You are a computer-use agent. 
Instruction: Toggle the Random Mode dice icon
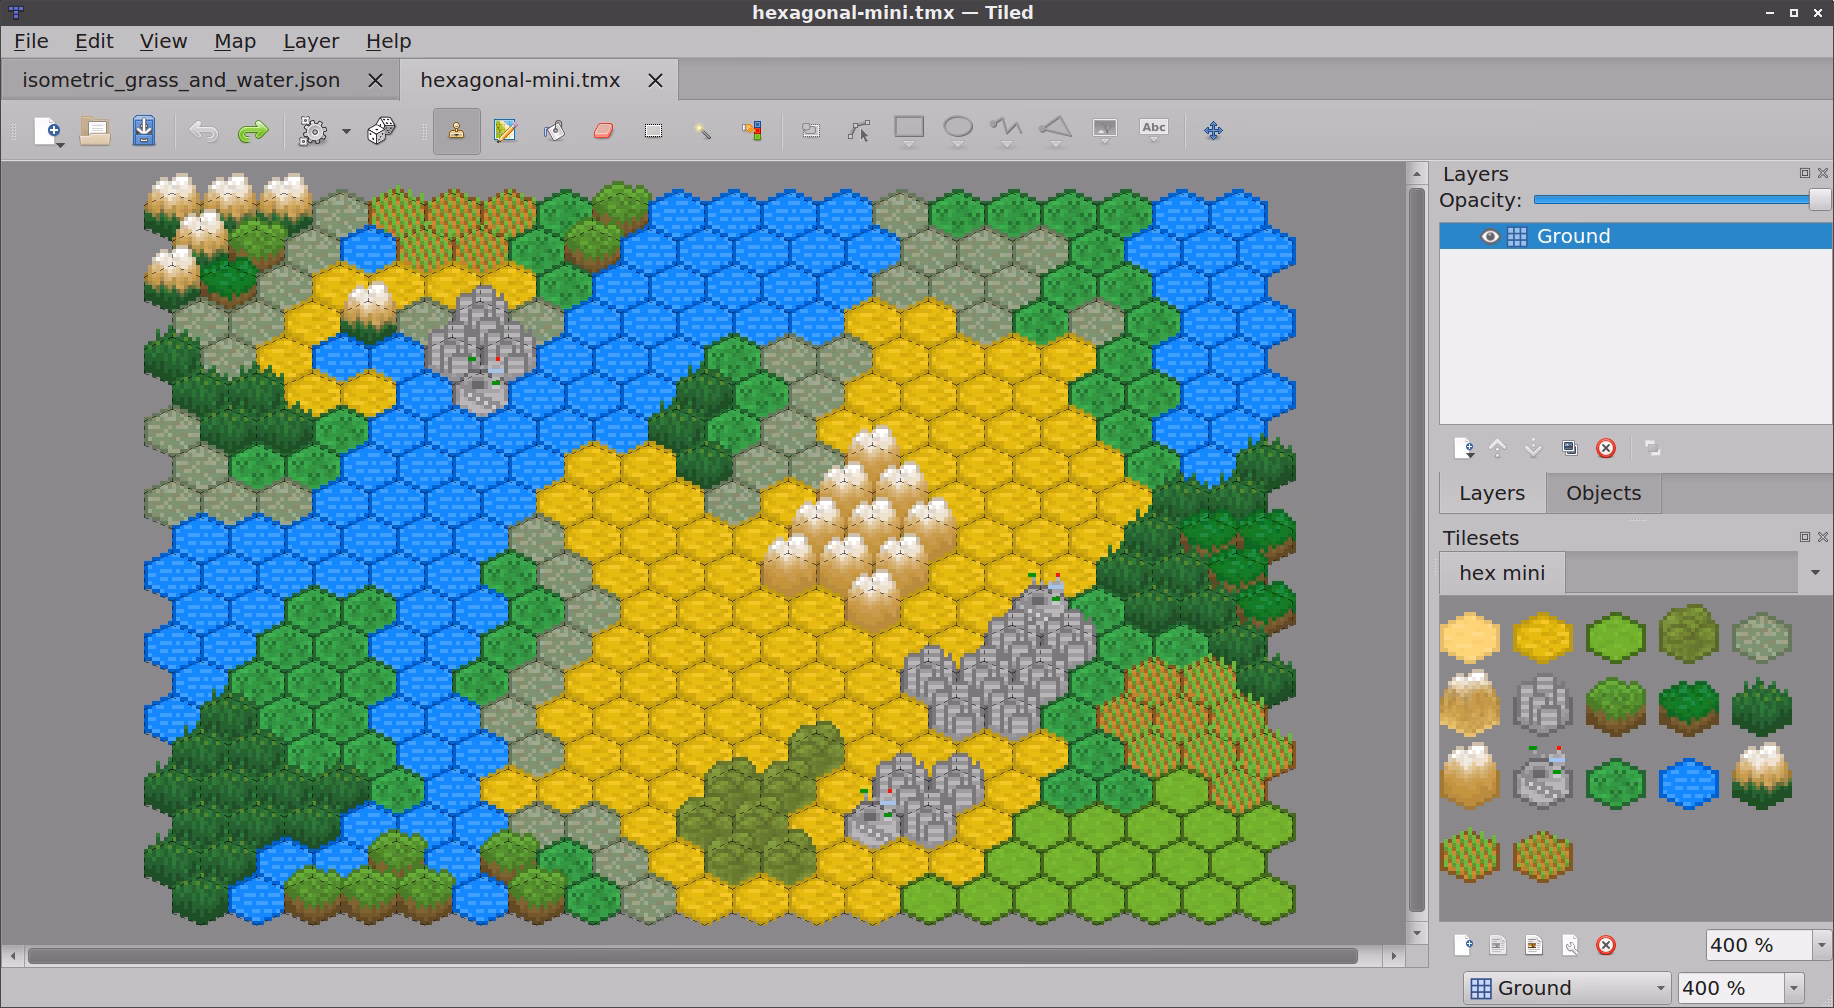[381, 131]
